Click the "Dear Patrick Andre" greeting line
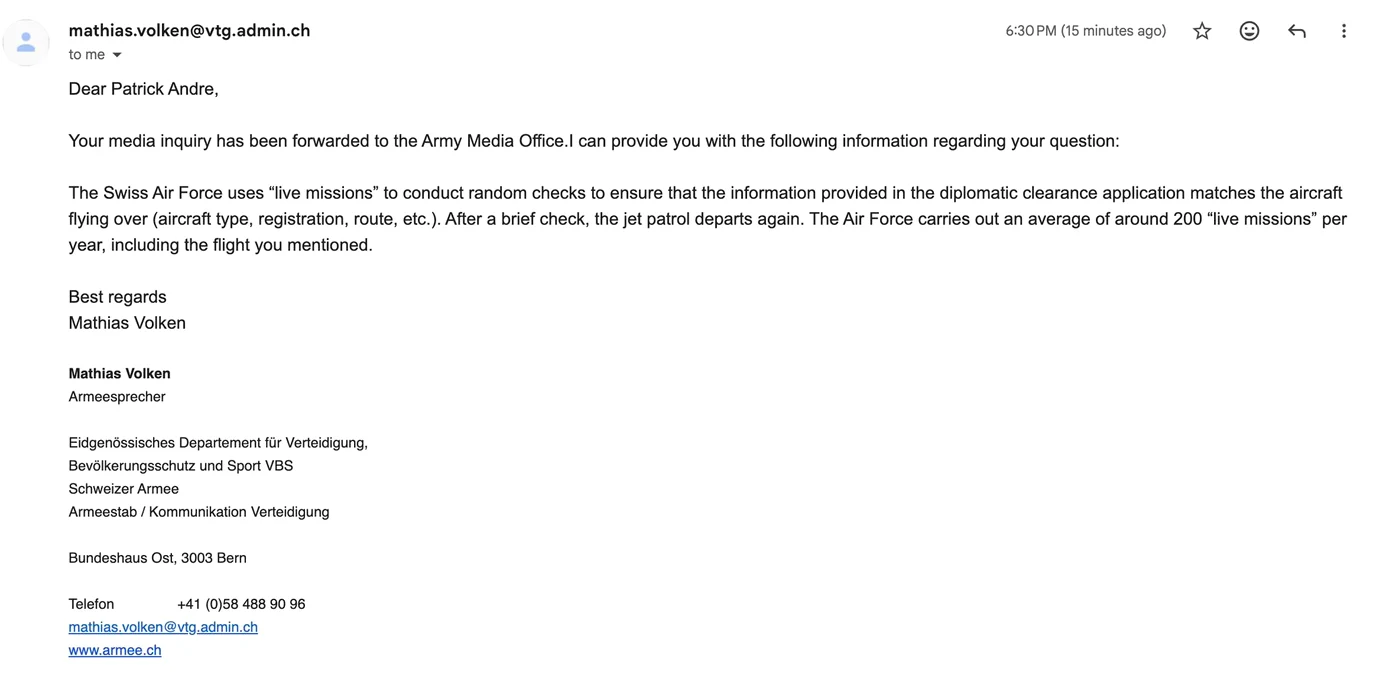 point(144,89)
